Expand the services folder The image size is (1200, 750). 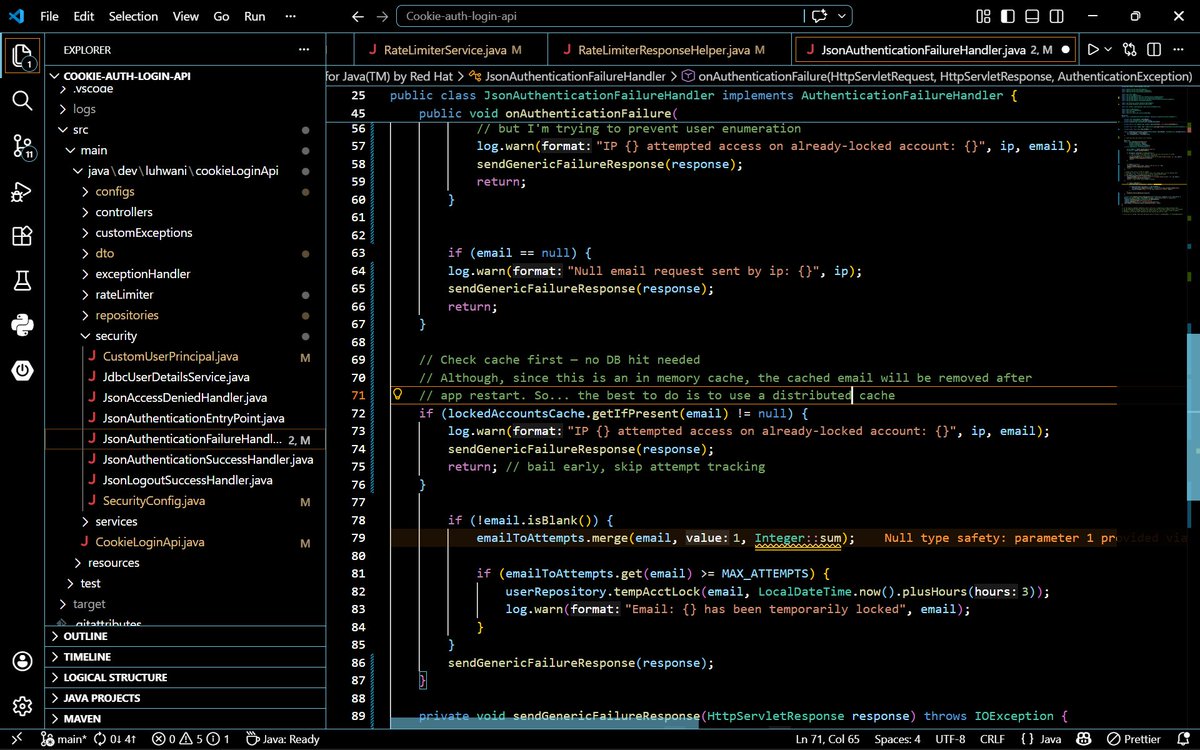pyautogui.click(x=116, y=521)
